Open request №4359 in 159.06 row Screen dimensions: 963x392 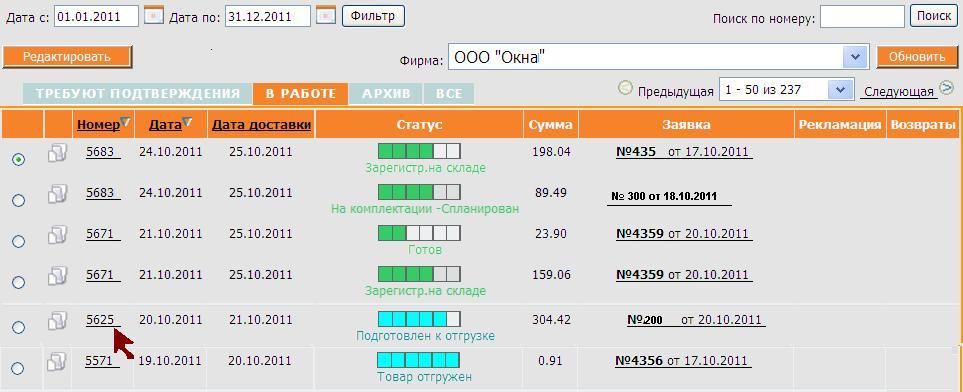click(684, 275)
